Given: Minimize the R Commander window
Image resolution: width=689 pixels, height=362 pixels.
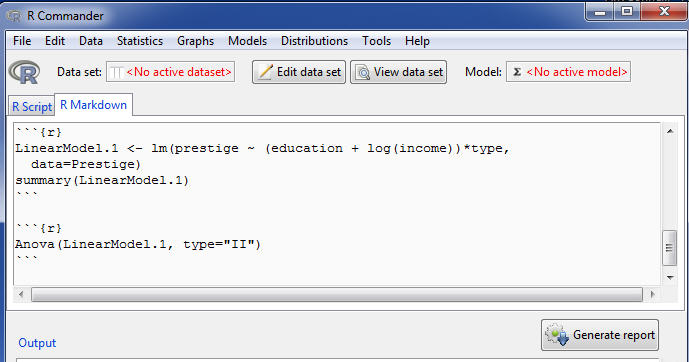Looking at the screenshot, I should [x=600, y=12].
